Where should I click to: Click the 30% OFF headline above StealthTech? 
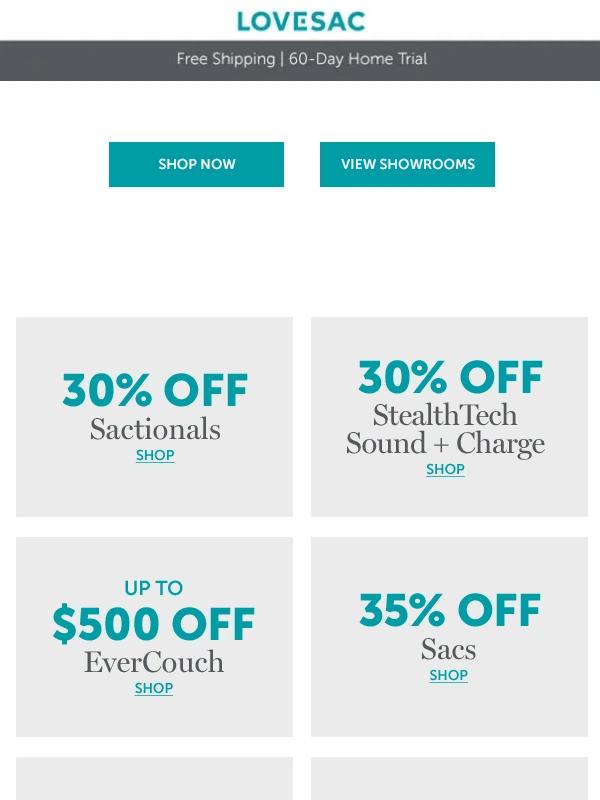(450, 378)
